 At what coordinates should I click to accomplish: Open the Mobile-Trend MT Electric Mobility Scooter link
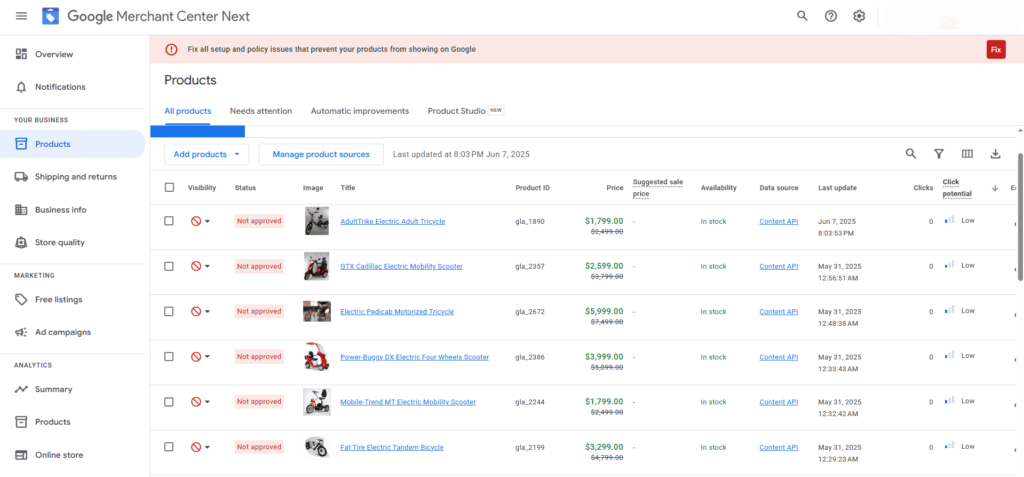pyautogui.click(x=408, y=403)
